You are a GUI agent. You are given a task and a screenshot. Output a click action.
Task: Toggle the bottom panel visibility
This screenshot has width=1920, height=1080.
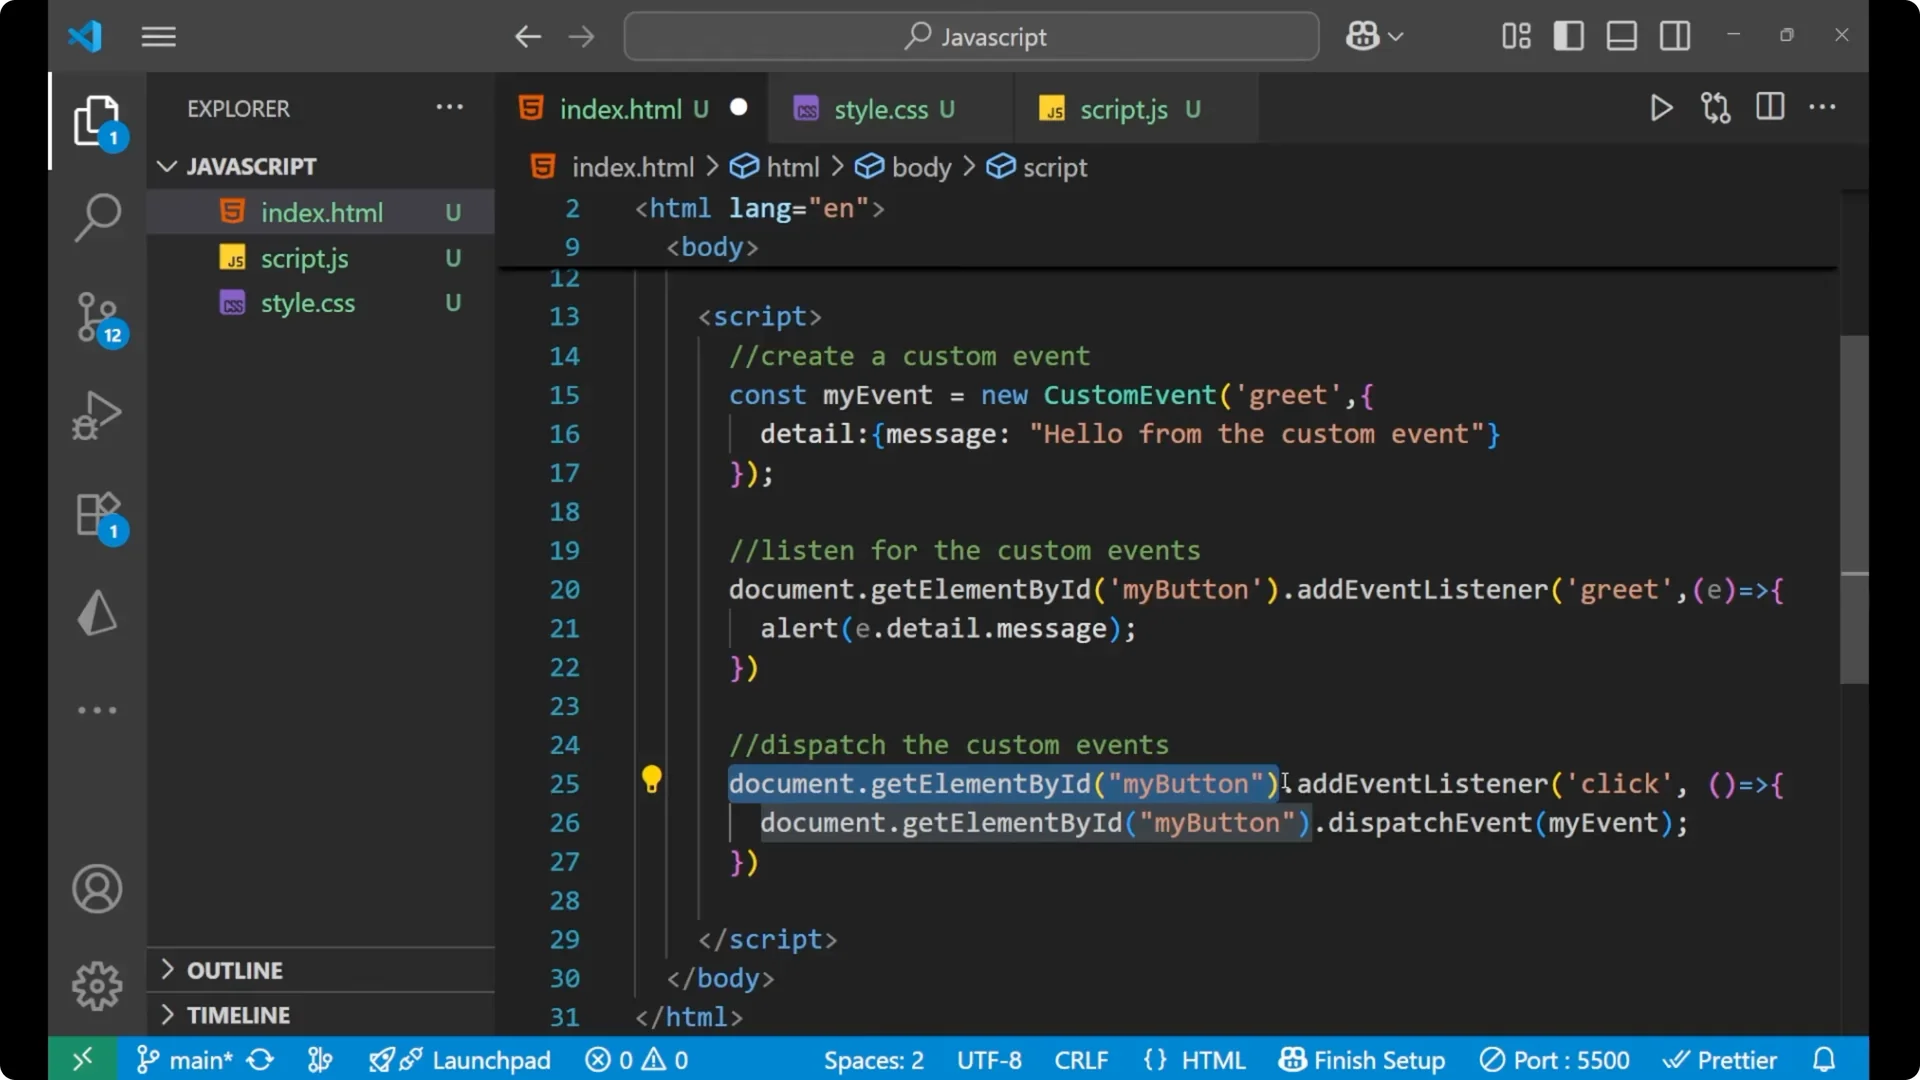(x=1621, y=35)
